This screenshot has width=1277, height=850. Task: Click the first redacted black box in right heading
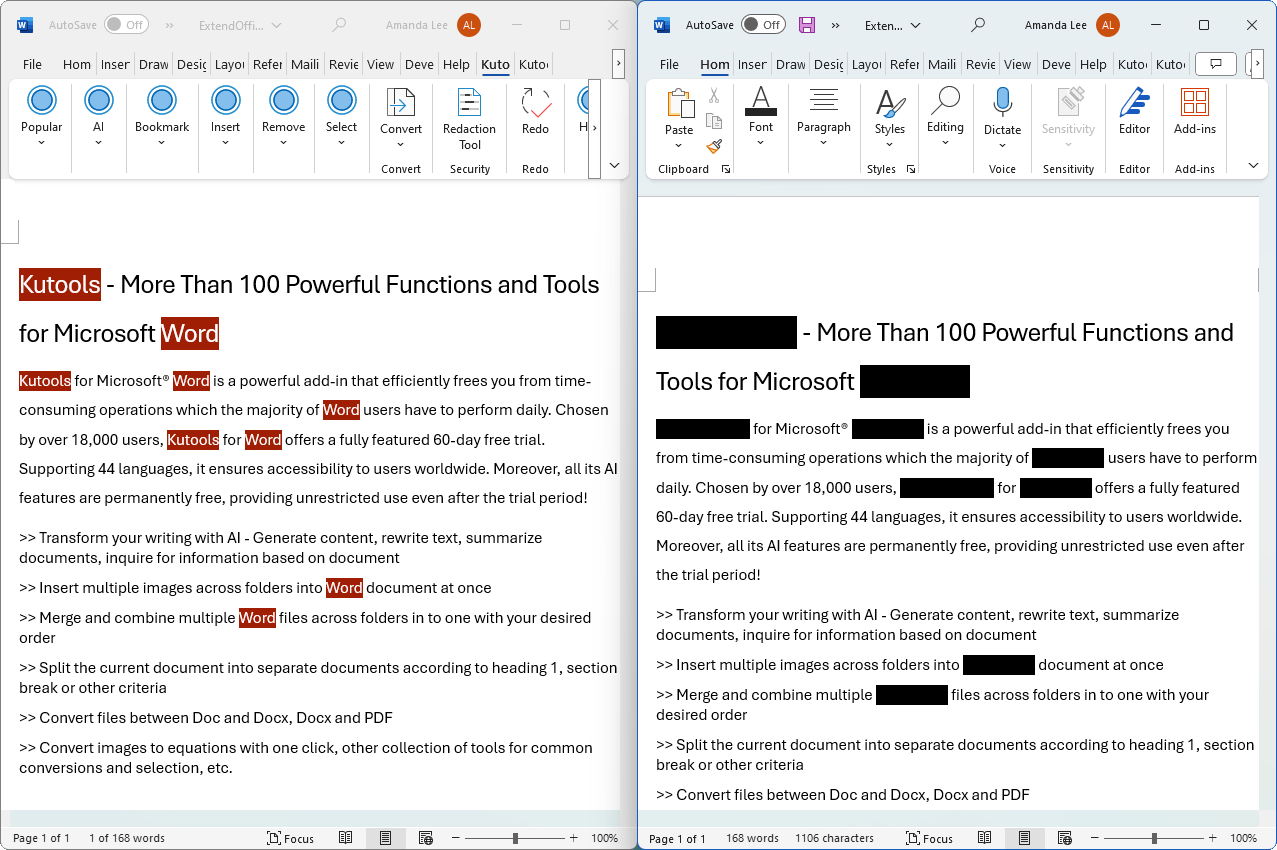point(726,332)
